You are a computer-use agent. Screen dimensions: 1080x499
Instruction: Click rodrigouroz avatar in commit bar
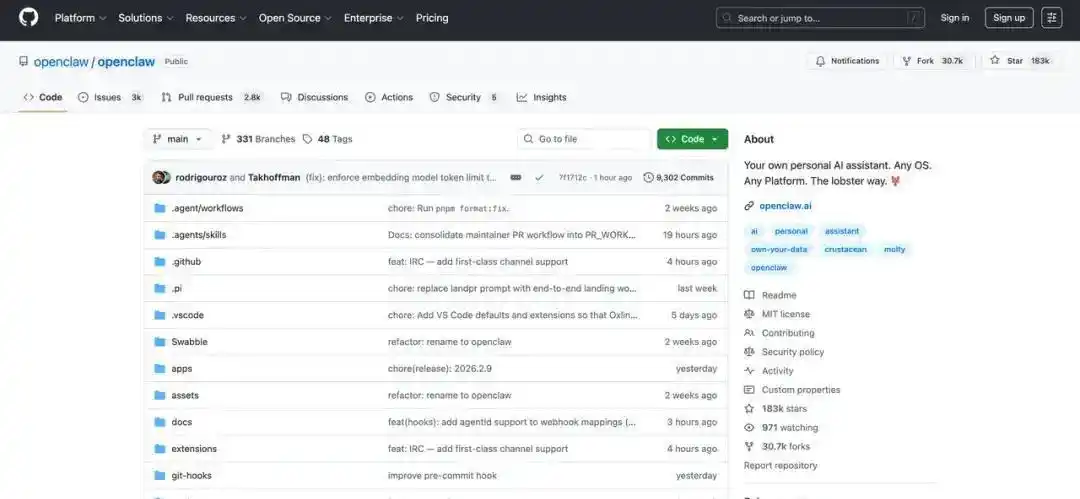[158, 177]
